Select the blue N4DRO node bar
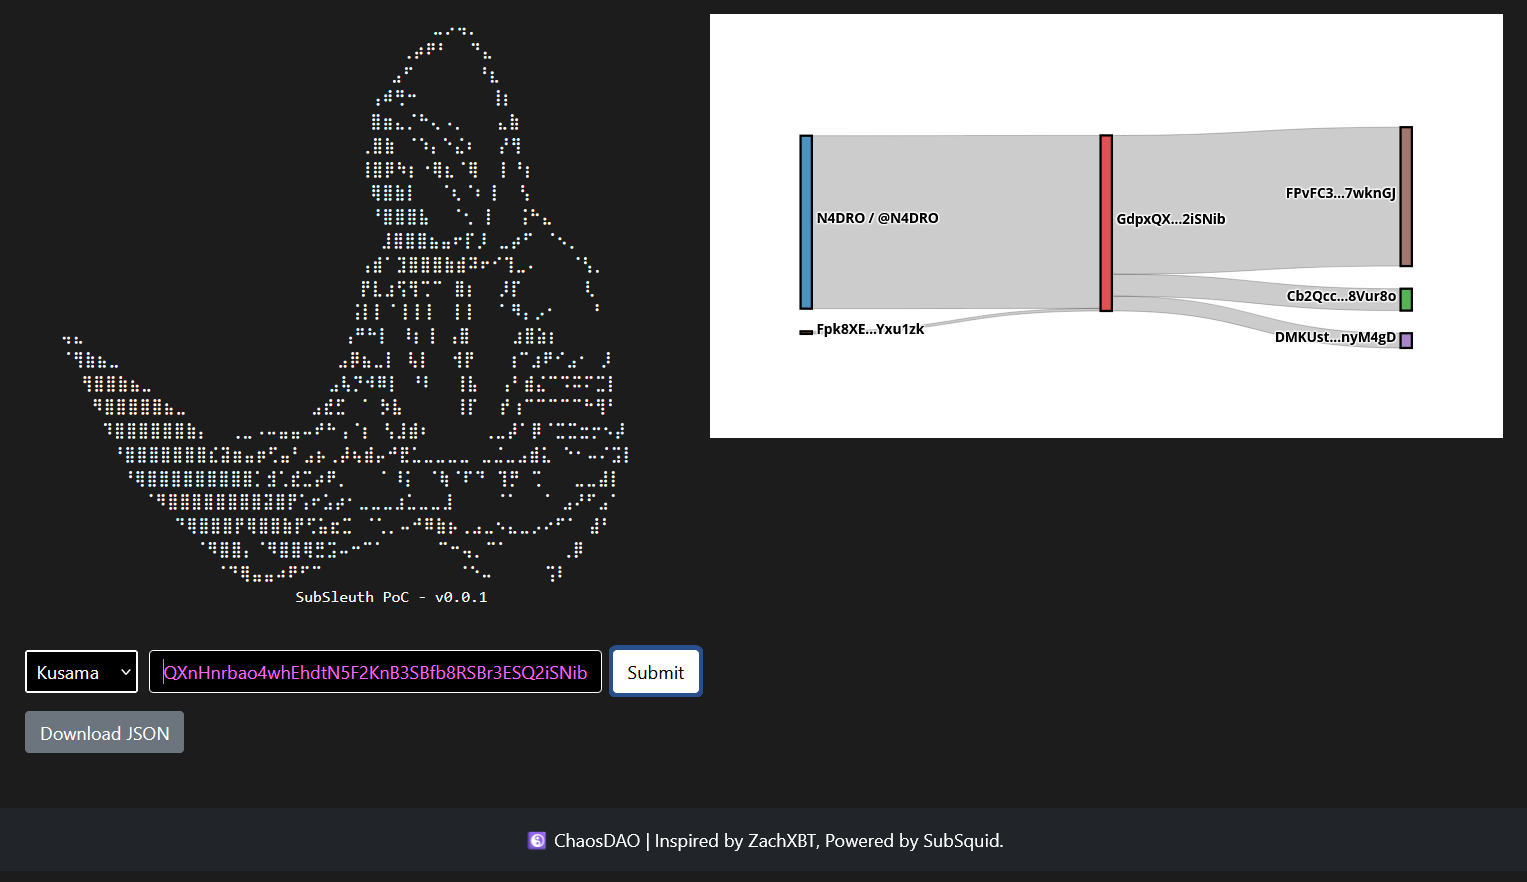Image resolution: width=1527 pixels, height=882 pixels. [x=806, y=222]
